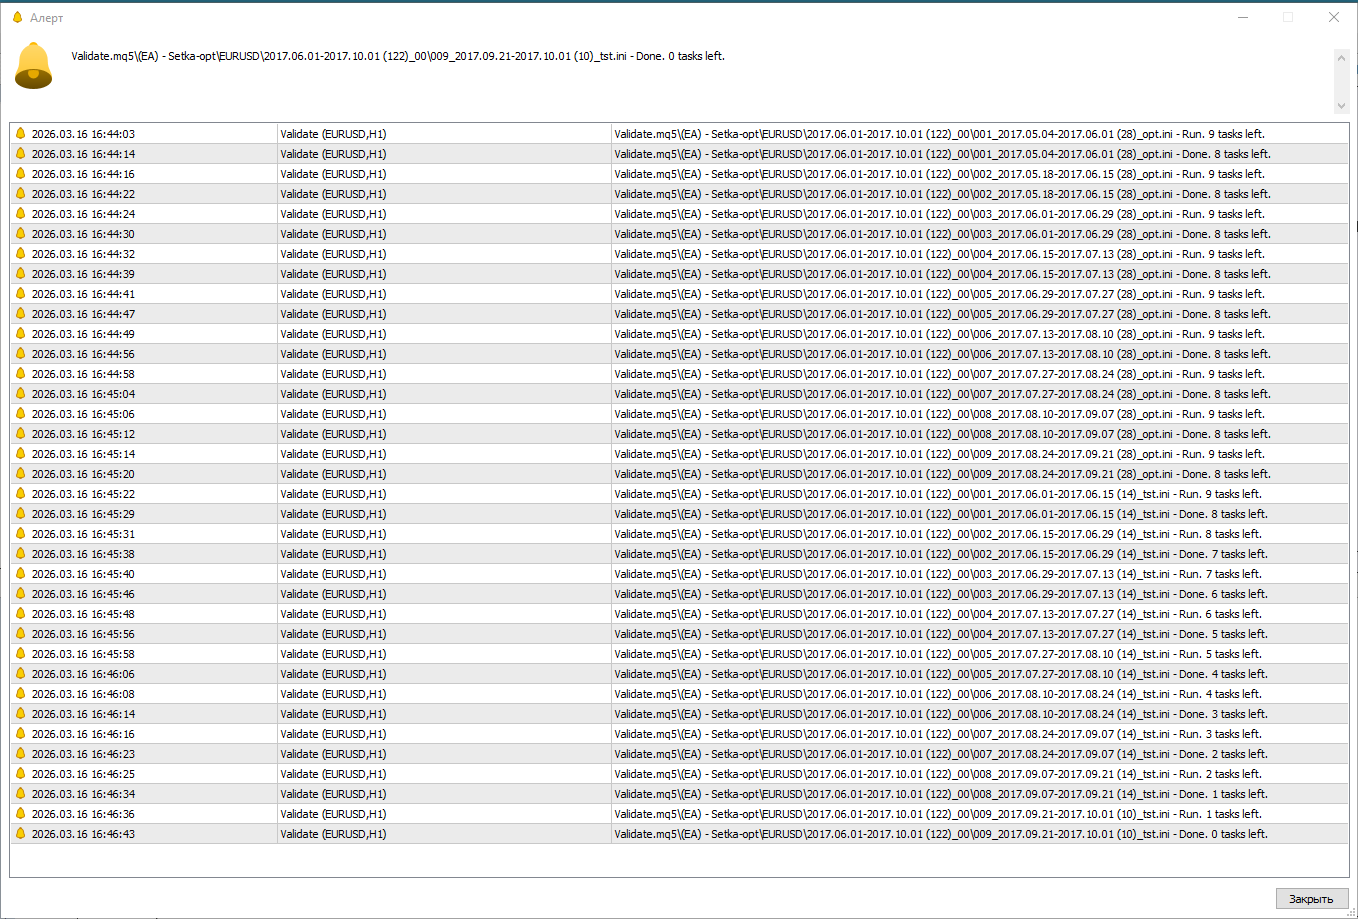Click the bell icon in row 16:45:06
Screen dimensions: 1358x919
[20, 414]
